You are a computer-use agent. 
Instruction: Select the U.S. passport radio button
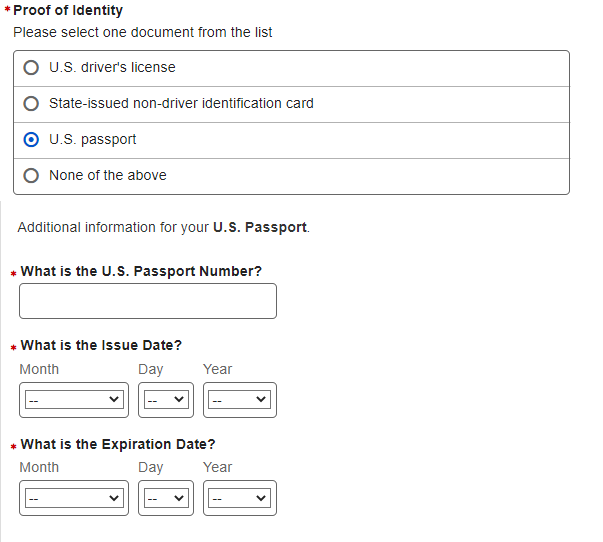pos(31,140)
